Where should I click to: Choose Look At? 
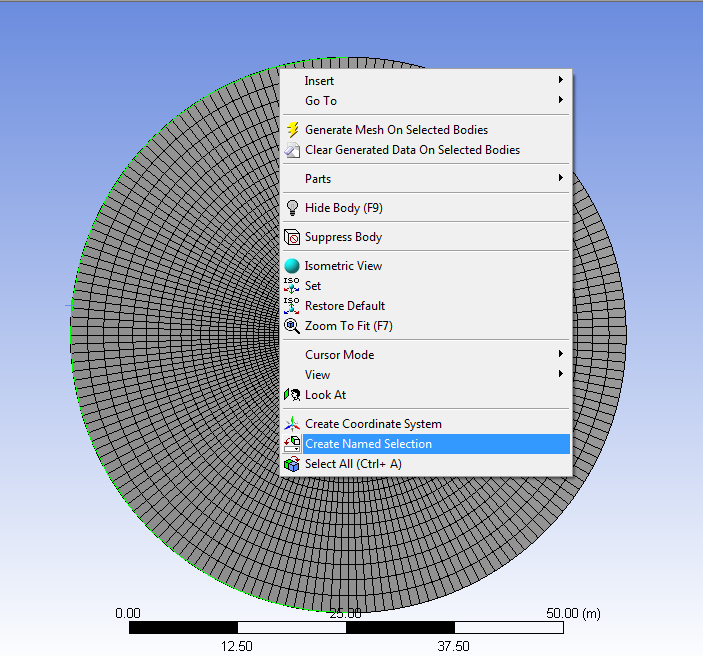click(x=426, y=395)
